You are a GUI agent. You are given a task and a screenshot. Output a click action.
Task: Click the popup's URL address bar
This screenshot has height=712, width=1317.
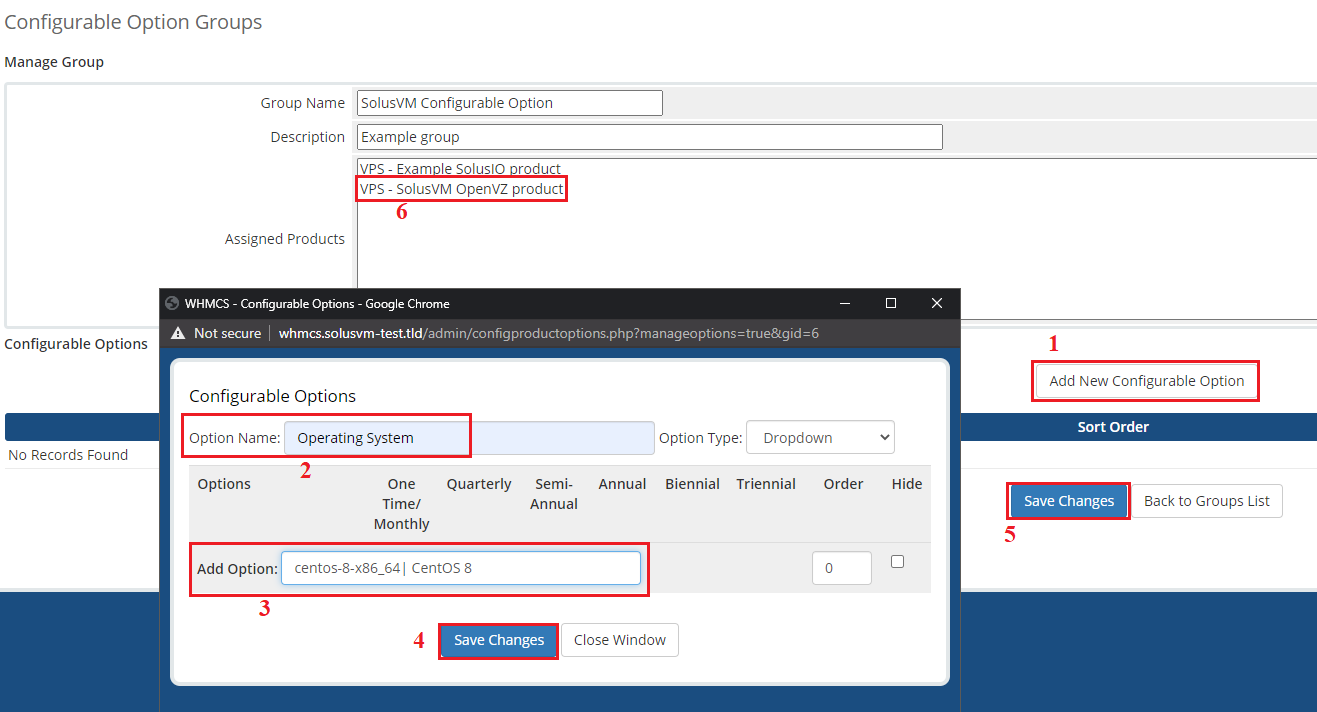[x=548, y=334]
